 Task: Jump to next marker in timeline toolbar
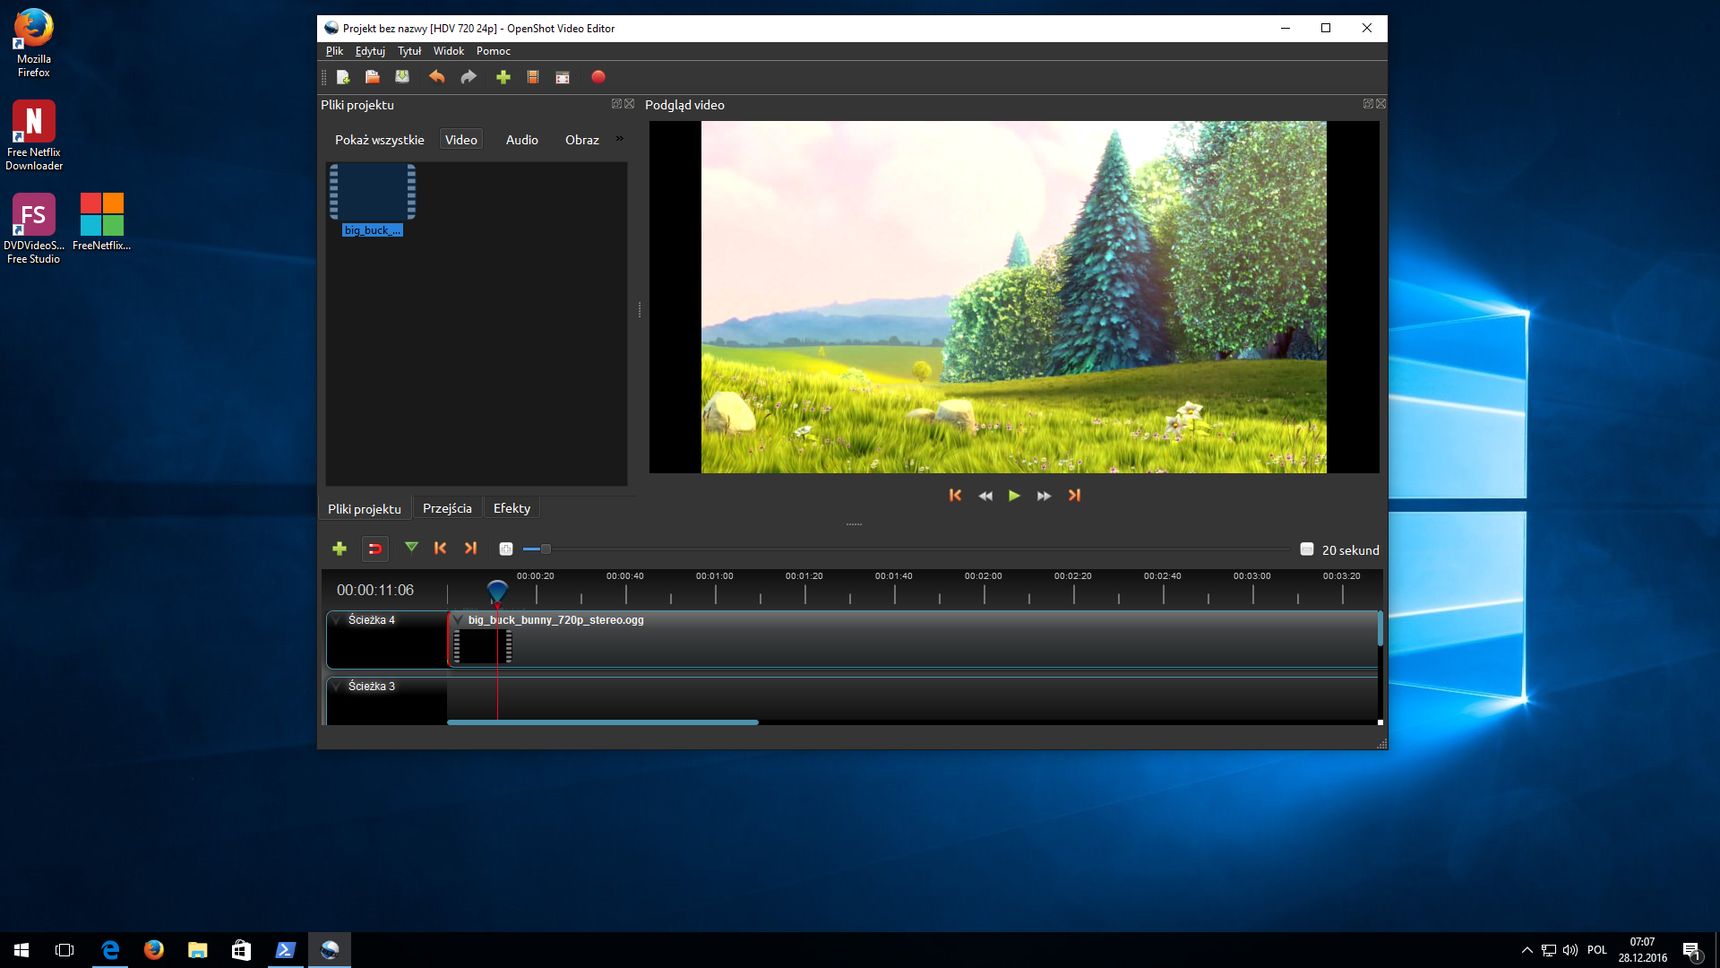tap(470, 548)
